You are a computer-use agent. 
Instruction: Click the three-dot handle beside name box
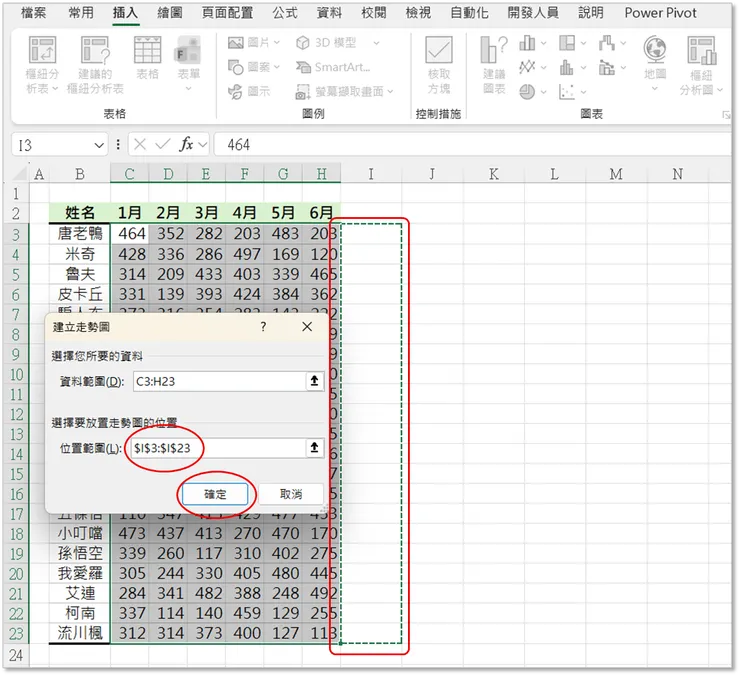118,144
